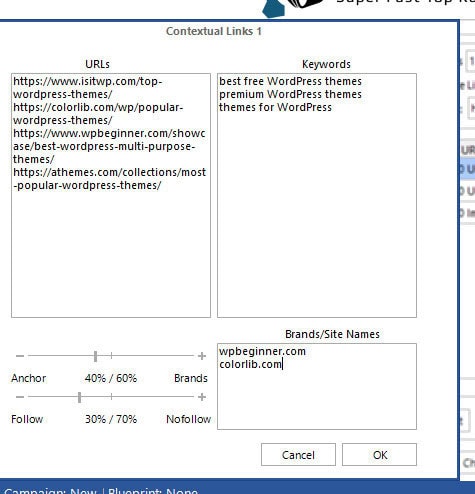Click the 'best free WordPress themes' keyword
Viewport: 475px width, 494px height.
point(290,81)
